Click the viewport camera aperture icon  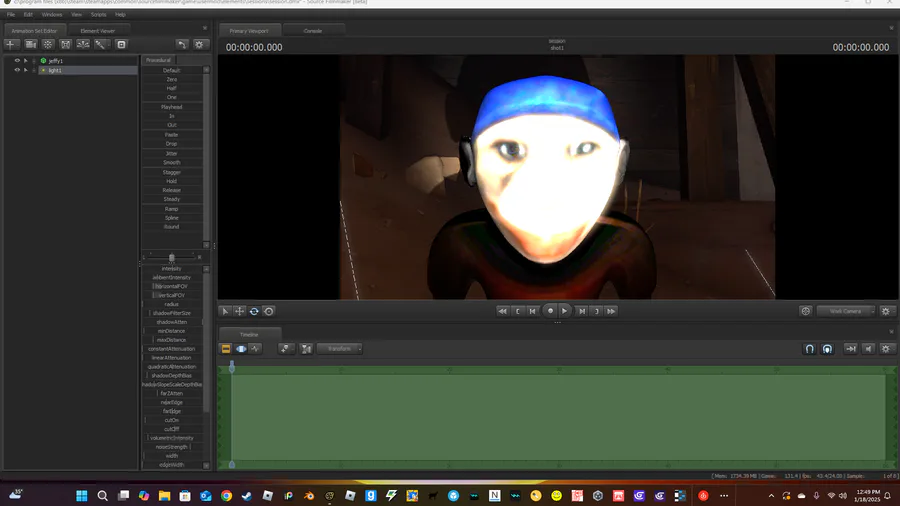805,311
